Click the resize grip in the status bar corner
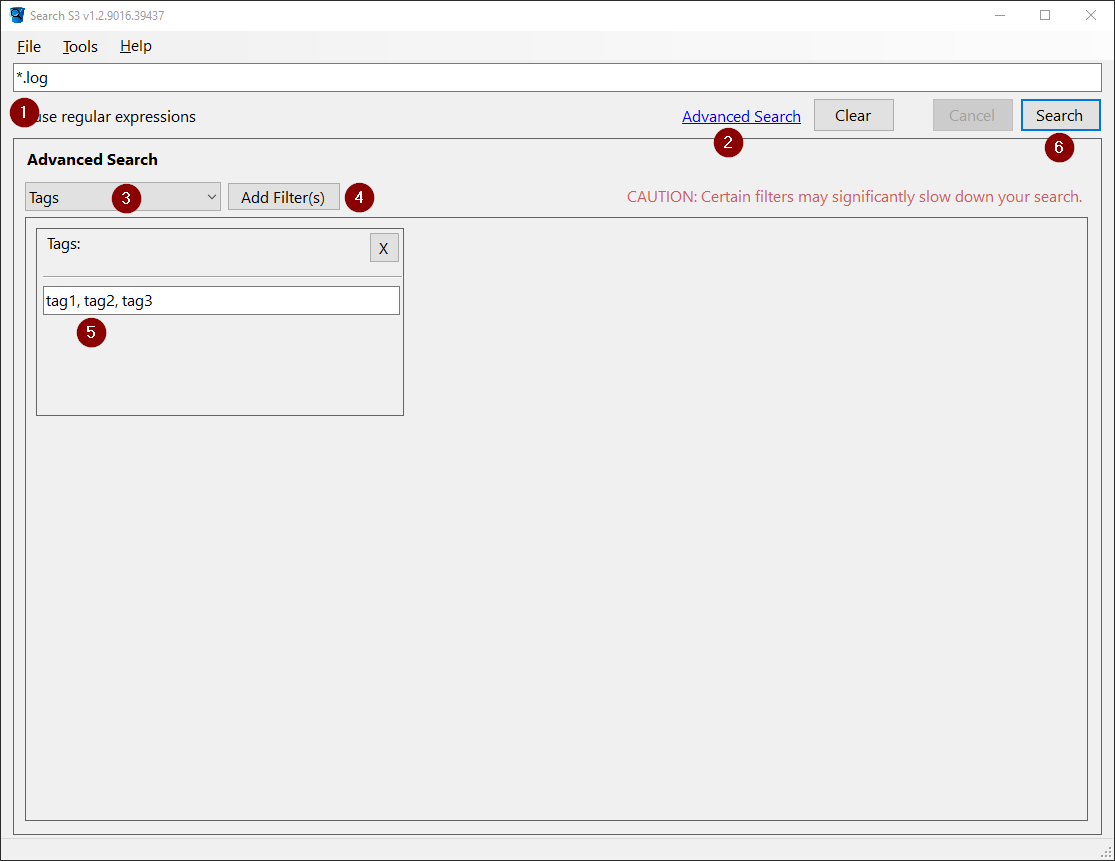This screenshot has height=861, width=1115. click(1106, 852)
